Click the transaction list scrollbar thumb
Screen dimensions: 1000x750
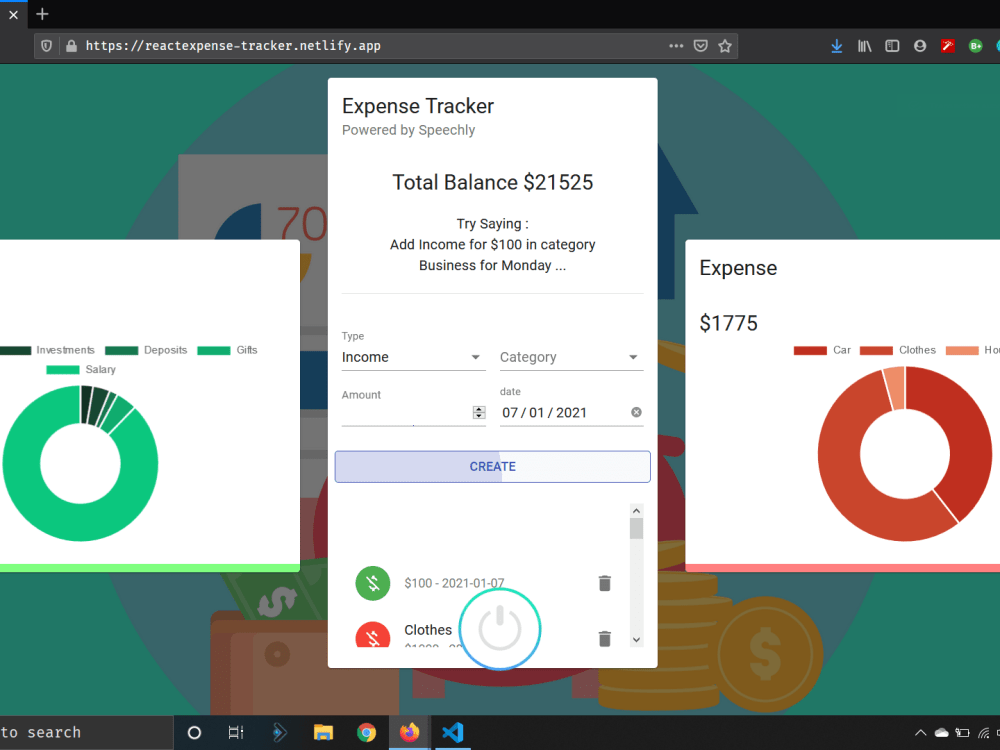point(636,529)
